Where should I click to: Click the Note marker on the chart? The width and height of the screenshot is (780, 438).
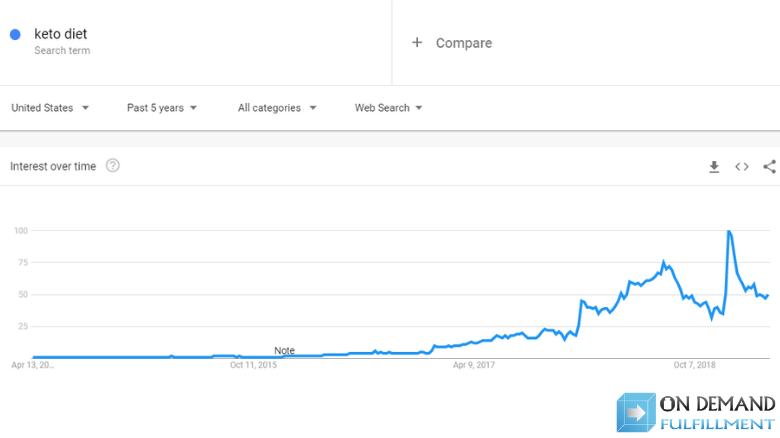pyautogui.click(x=285, y=350)
